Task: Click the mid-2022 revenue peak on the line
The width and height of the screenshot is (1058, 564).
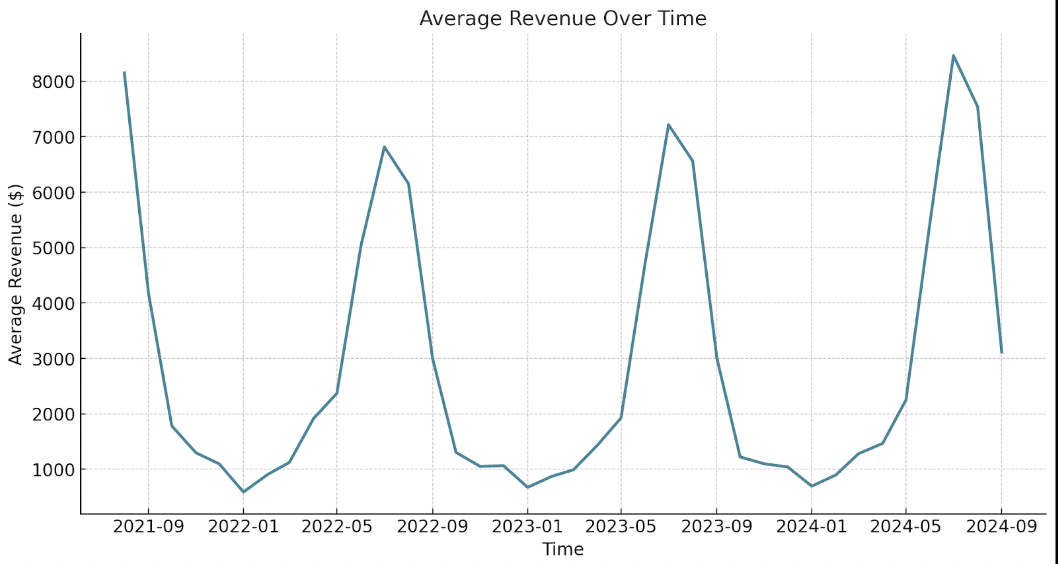Action: [384, 147]
